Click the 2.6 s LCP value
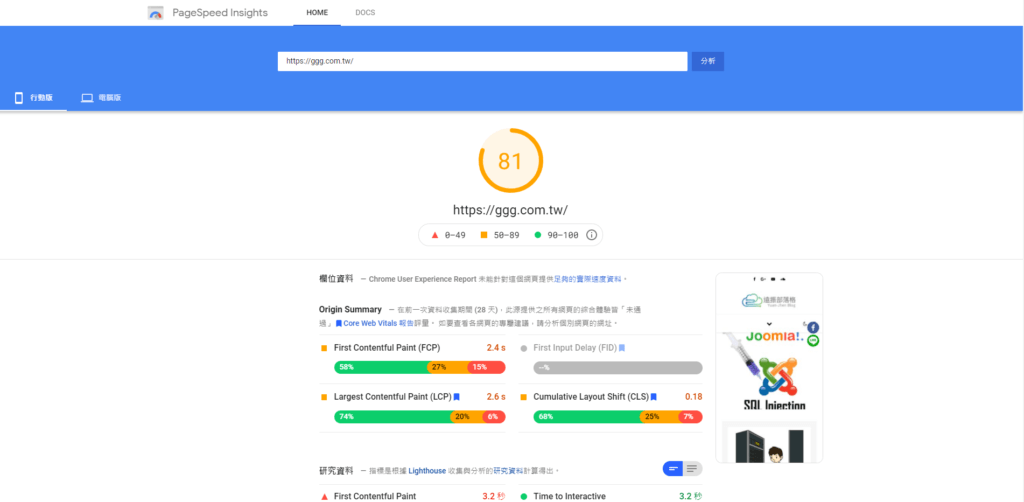1024x502 pixels. point(496,396)
